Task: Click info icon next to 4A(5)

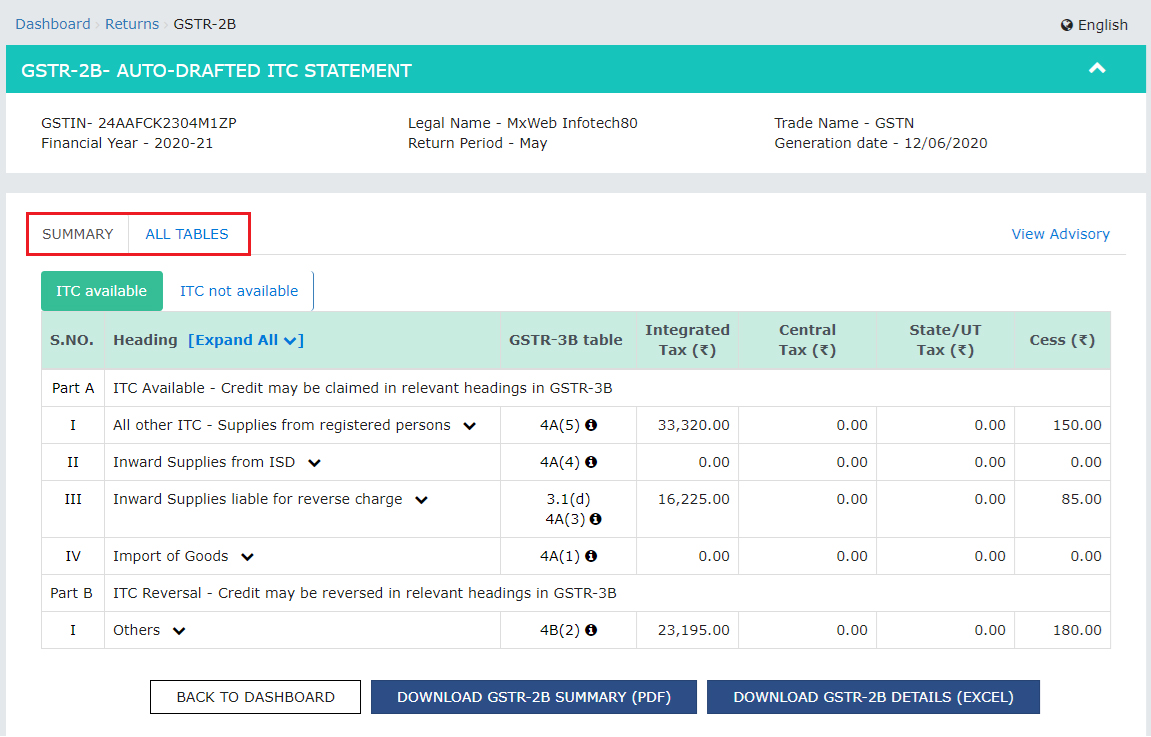Action: pos(591,425)
